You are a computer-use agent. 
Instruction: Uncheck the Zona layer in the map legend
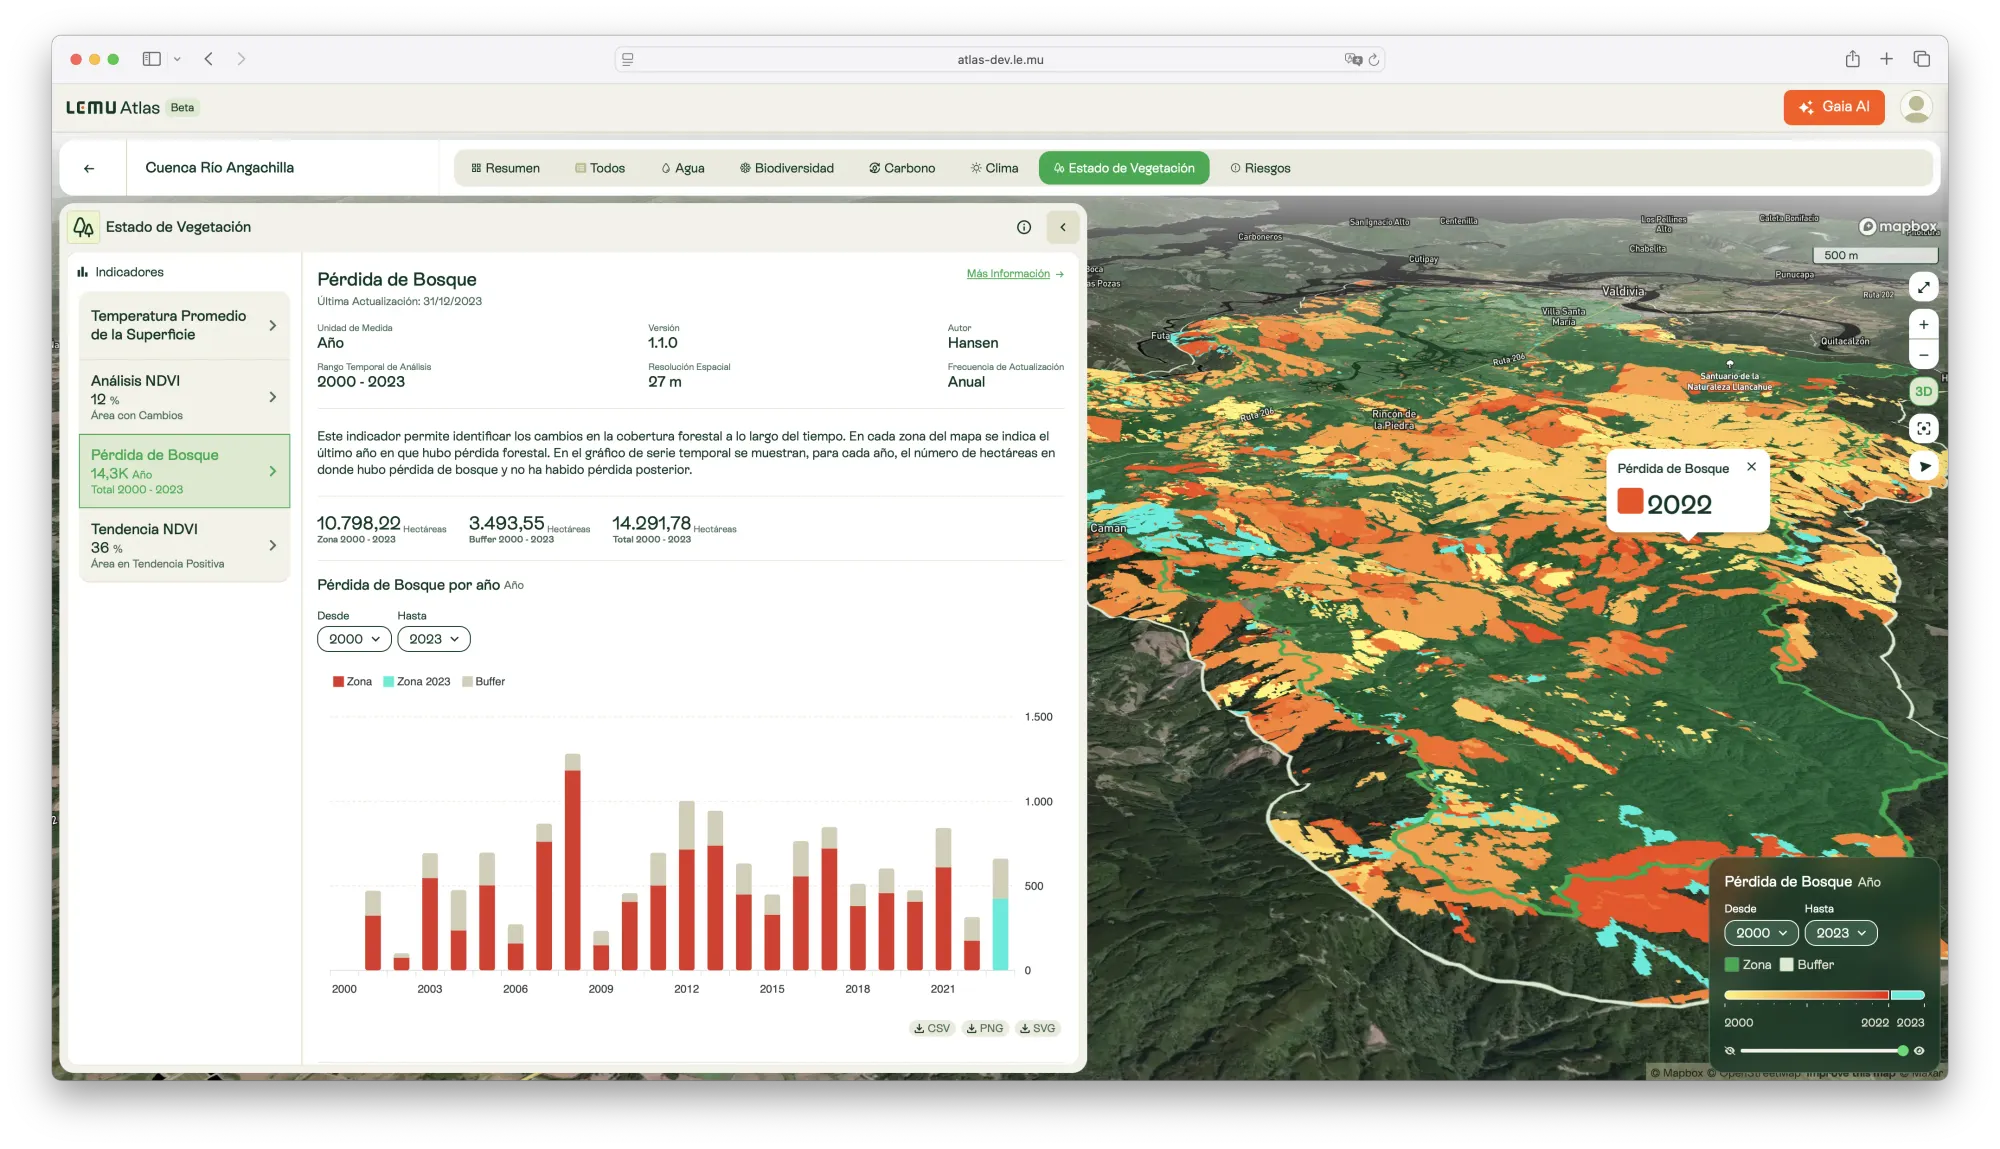click(1732, 964)
